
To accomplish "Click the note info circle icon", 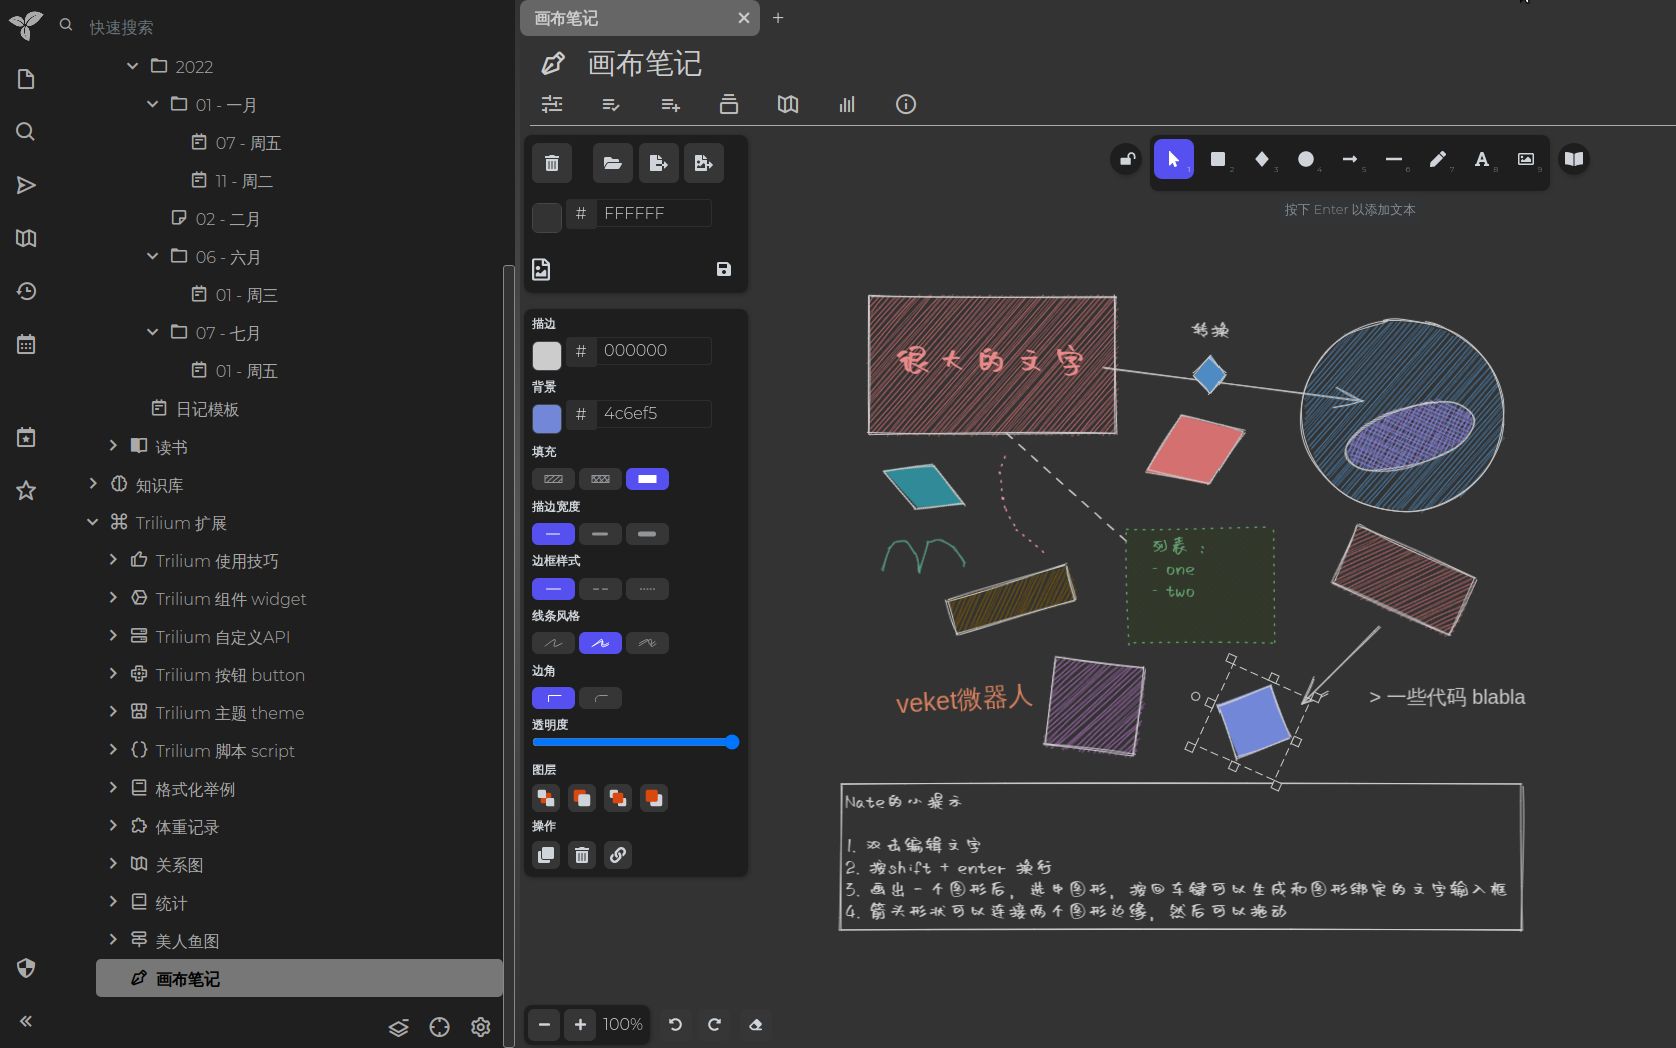I will [905, 104].
